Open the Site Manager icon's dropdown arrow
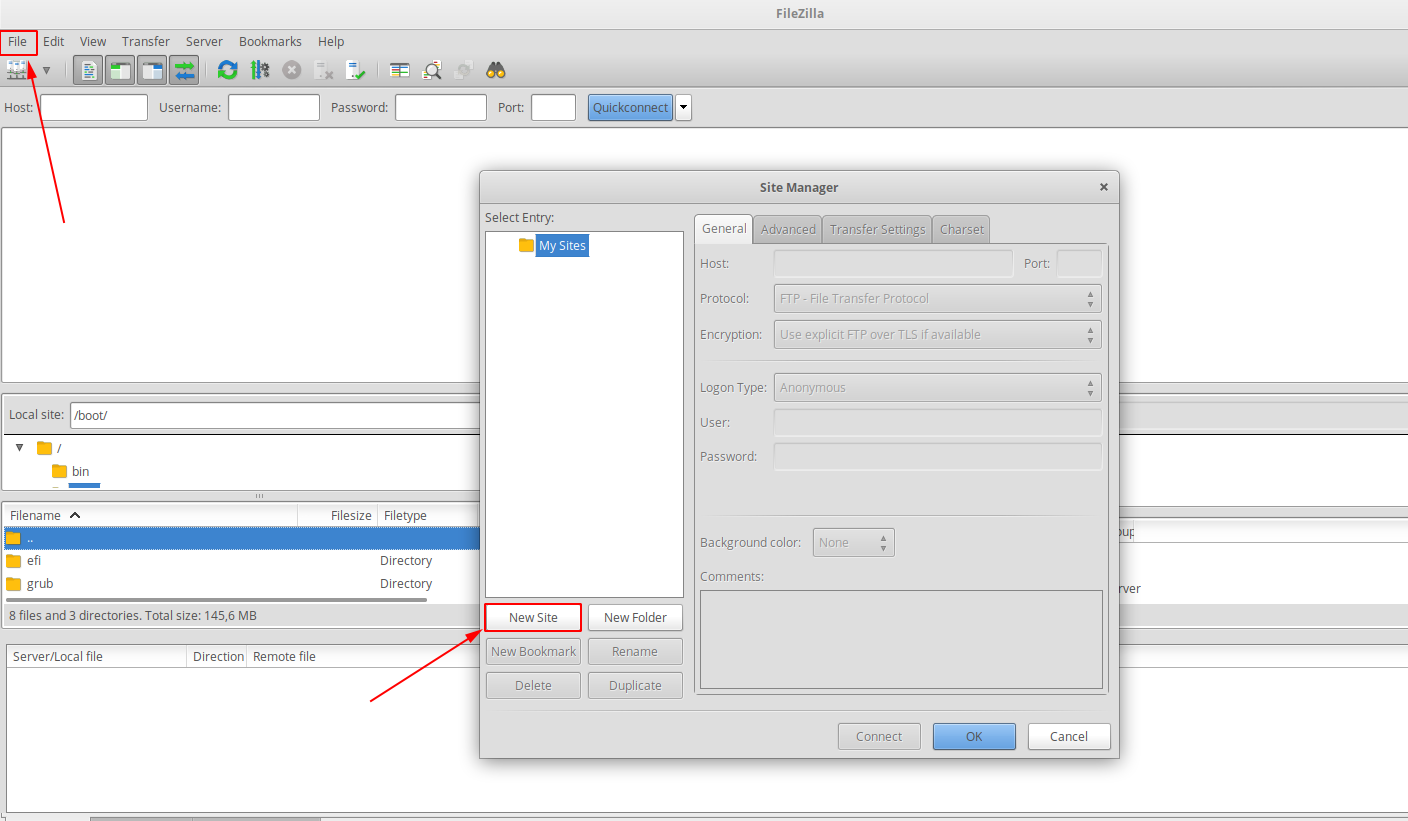 click(x=46, y=71)
